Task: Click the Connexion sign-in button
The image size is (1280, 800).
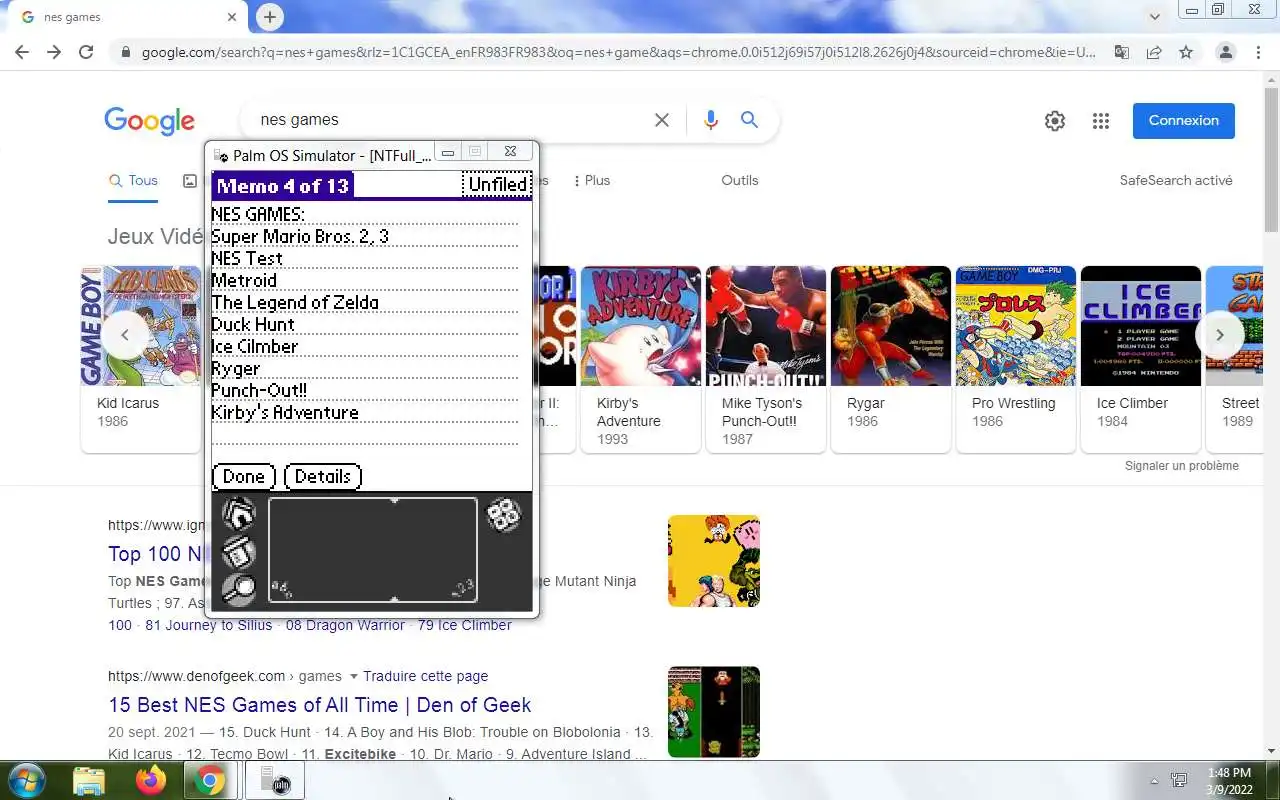Action: 1184,121
